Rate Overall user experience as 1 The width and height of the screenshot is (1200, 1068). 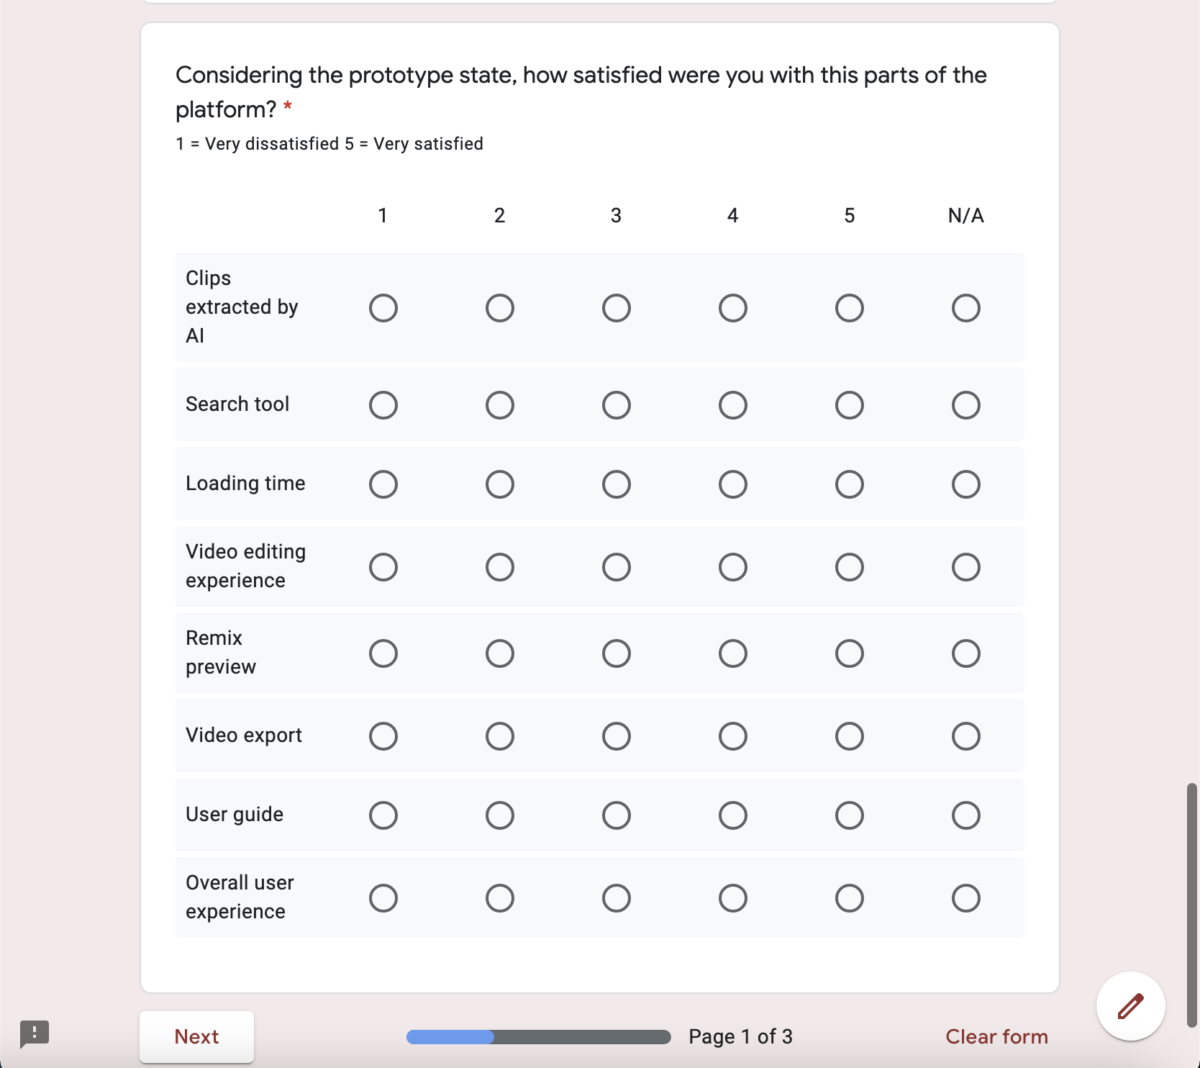tap(383, 898)
